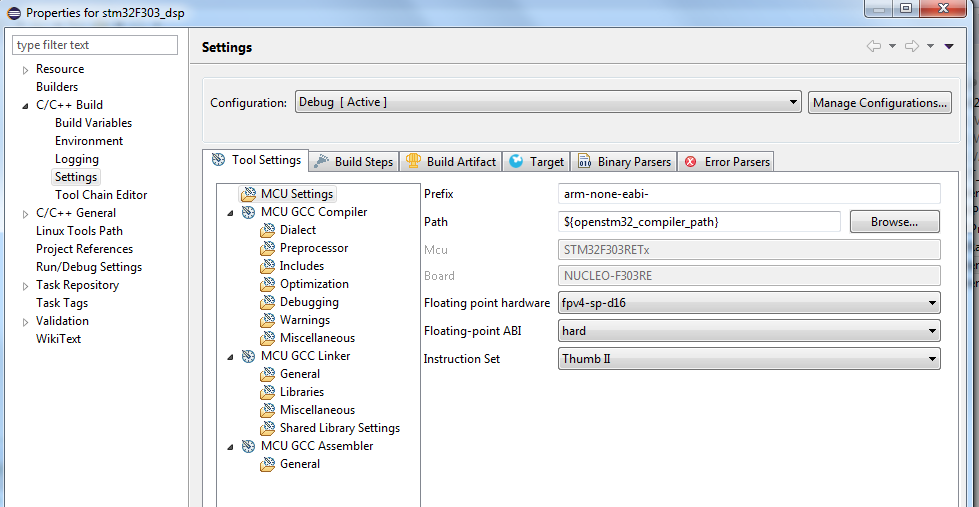
Task: Click the type filter text field
Action: coord(96,45)
